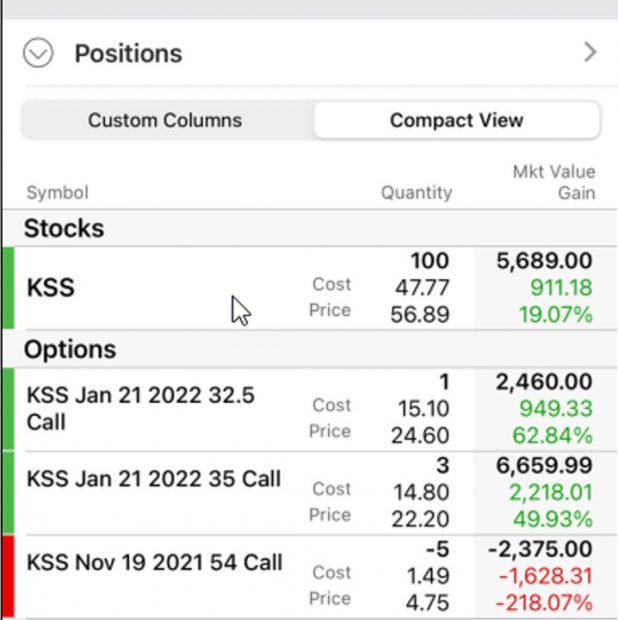Switch to Custom Columns view
Image resolution: width=618 pixels, height=620 pixels.
click(165, 120)
